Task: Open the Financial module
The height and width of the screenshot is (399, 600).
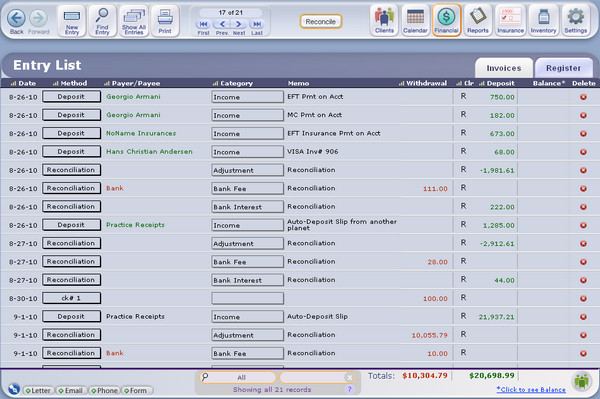Action: pyautogui.click(x=447, y=21)
